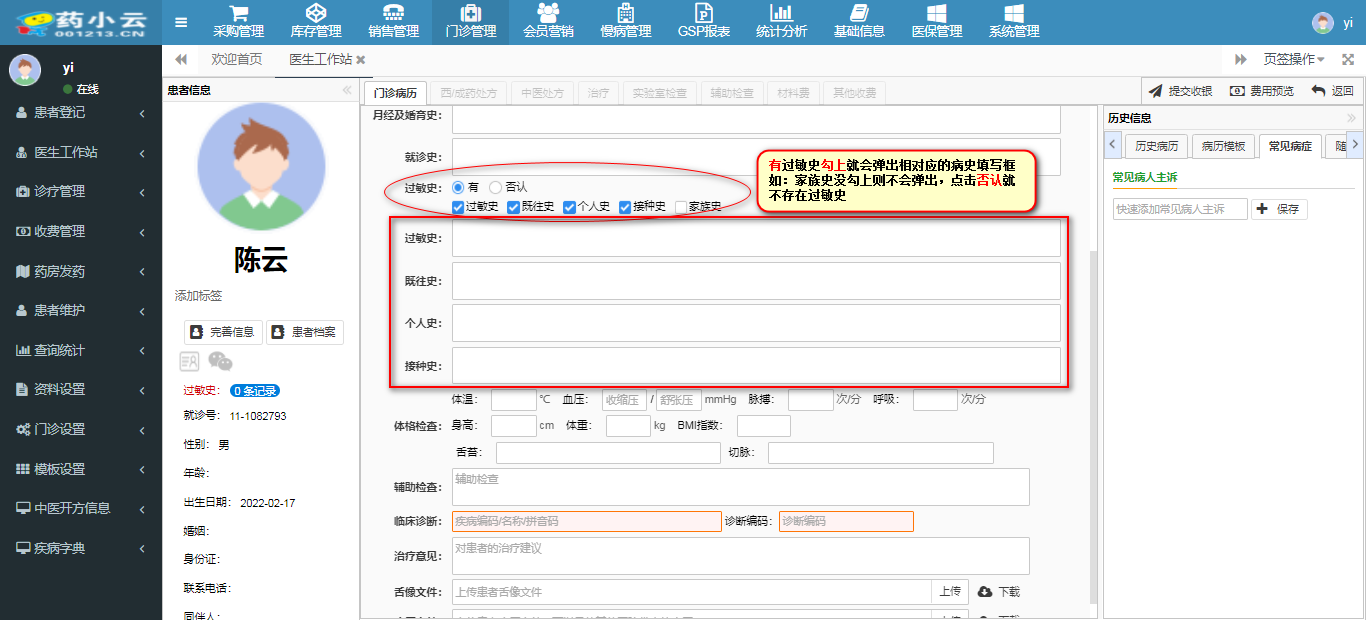Select the 否认 allergy radio button
This screenshot has height=622, width=1366.
(495, 187)
